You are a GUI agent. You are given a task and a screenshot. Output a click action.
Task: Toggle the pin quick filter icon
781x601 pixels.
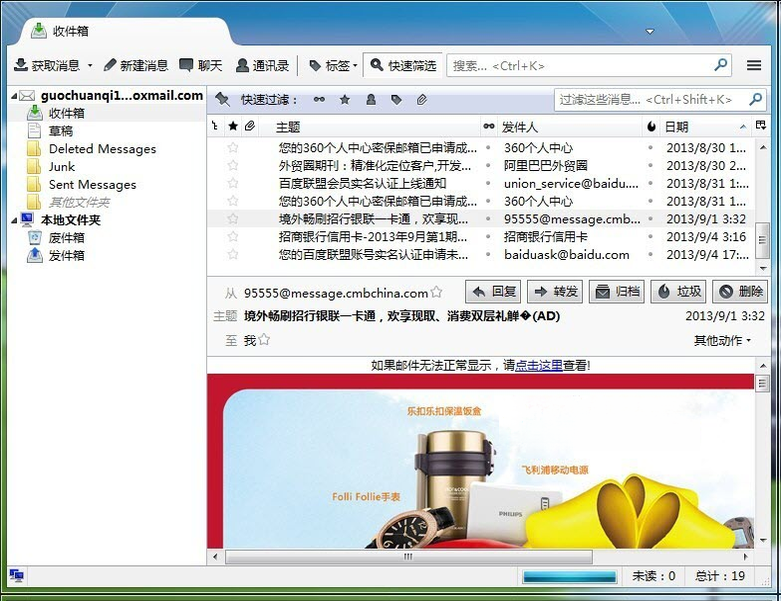[x=222, y=100]
